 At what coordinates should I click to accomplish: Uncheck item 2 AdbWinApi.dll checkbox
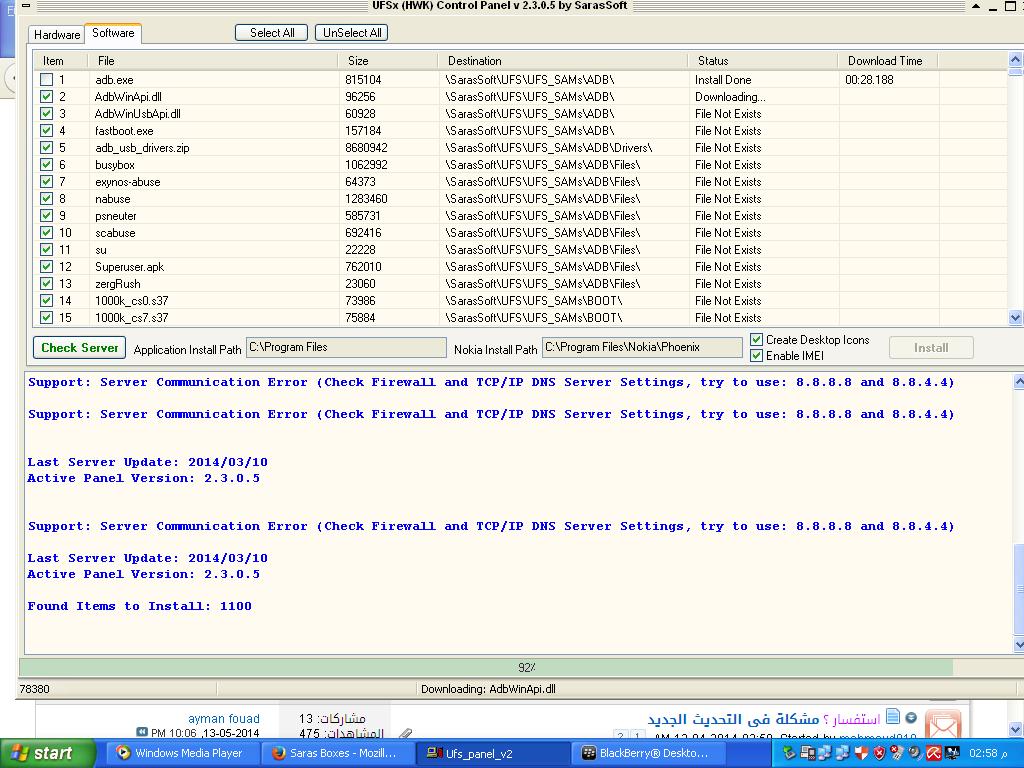pos(46,97)
